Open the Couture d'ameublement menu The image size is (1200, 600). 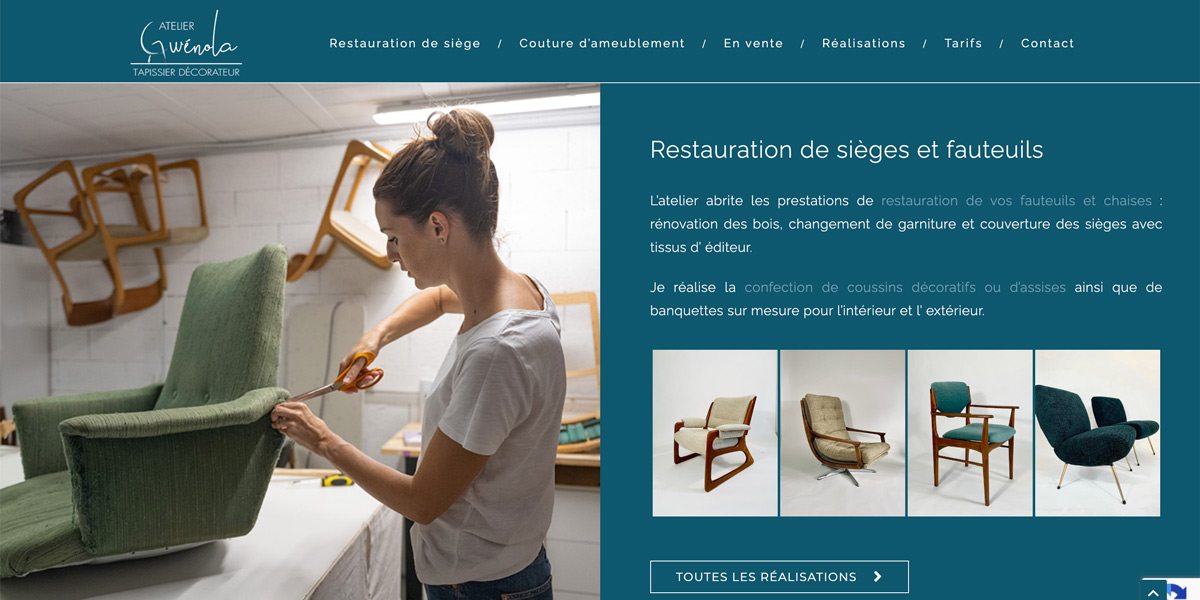pyautogui.click(x=602, y=43)
